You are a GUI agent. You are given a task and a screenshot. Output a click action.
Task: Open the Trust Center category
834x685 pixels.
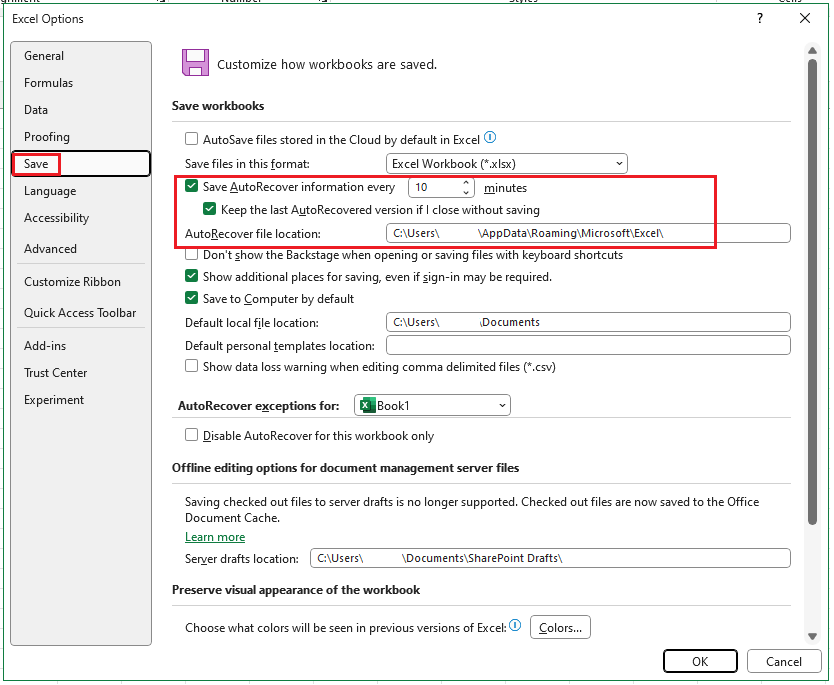point(81,373)
